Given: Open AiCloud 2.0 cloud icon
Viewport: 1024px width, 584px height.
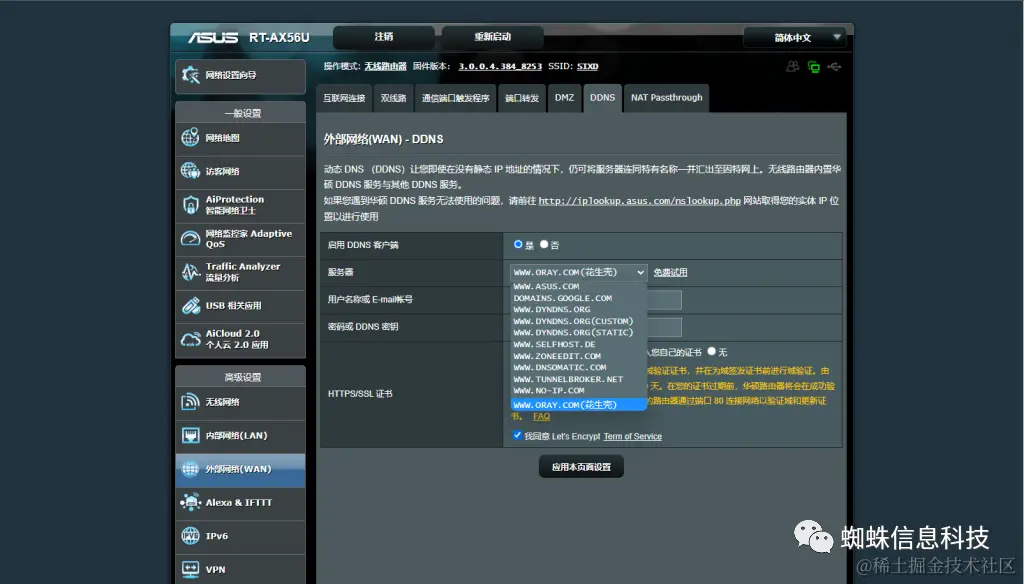Looking at the screenshot, I should point(190,339).
